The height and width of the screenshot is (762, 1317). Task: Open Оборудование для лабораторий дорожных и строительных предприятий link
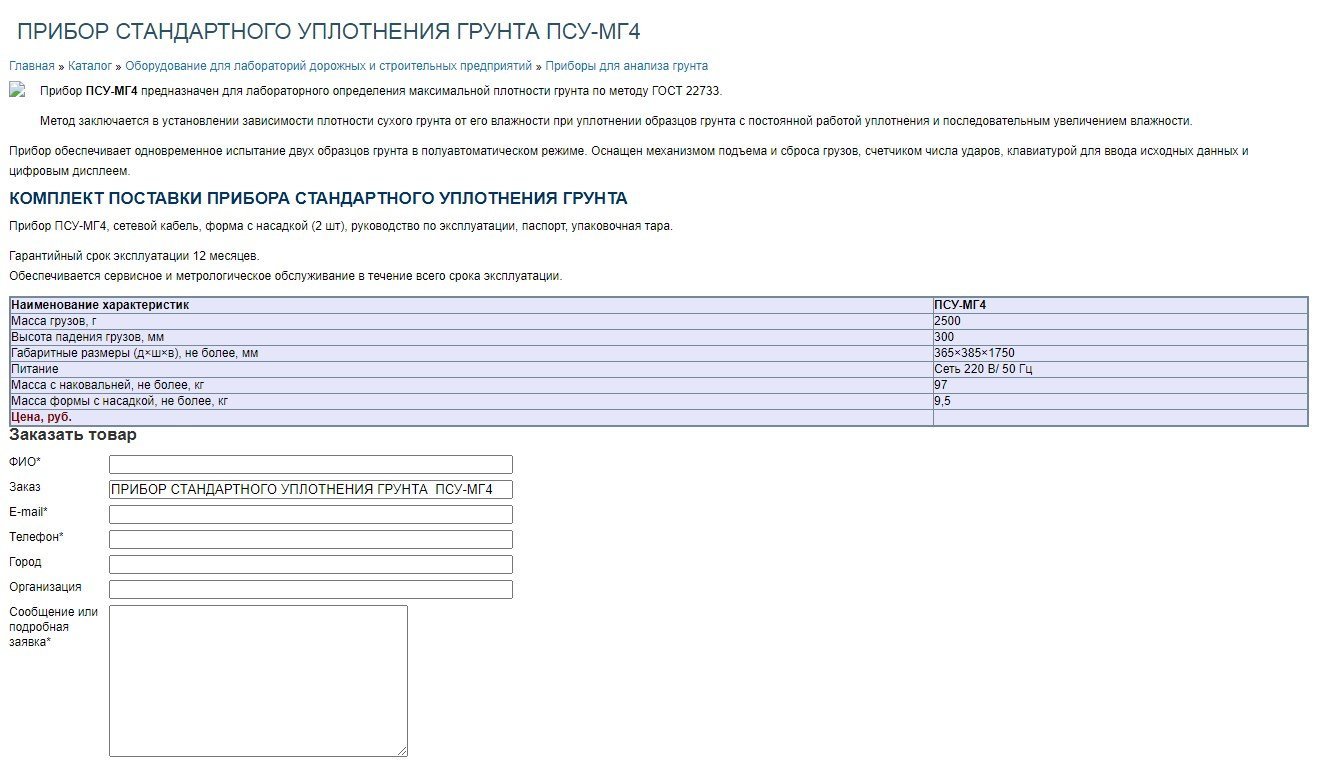[x=328, y=66]
